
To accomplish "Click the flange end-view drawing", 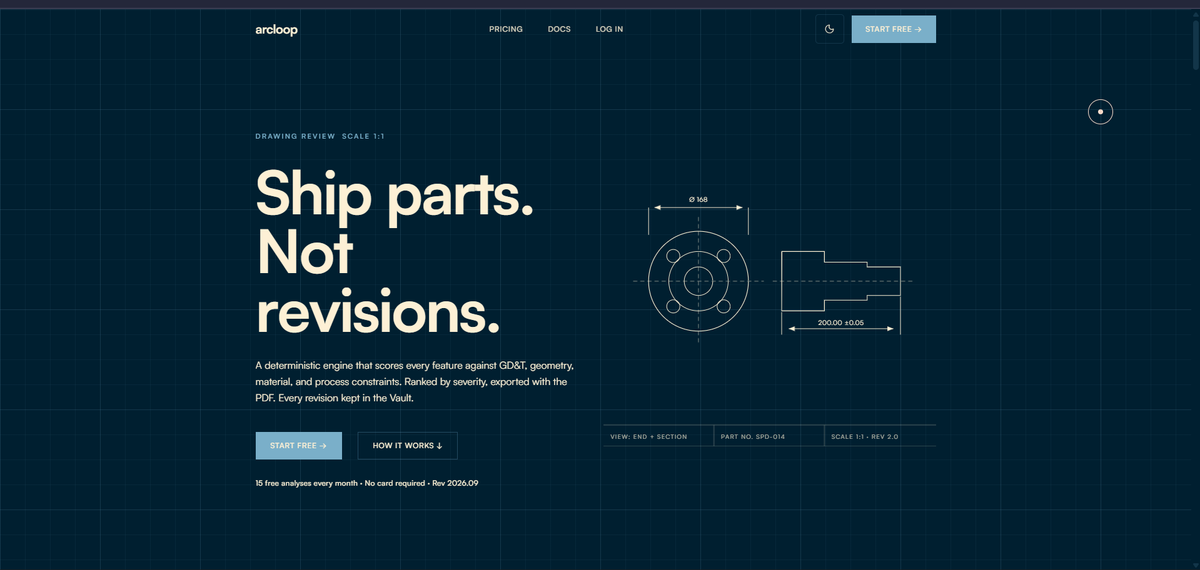I will tap(698, 280).
